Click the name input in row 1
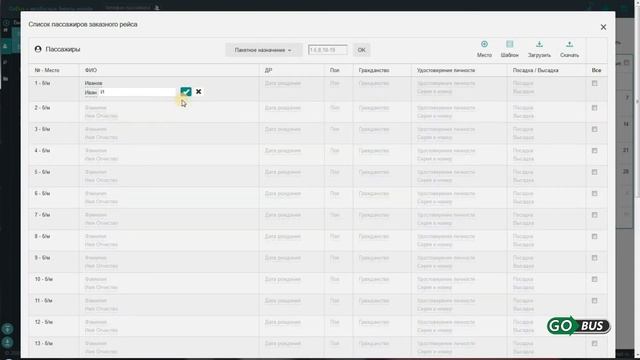This screenshot has height=360, width=640. tap(138, 92)
